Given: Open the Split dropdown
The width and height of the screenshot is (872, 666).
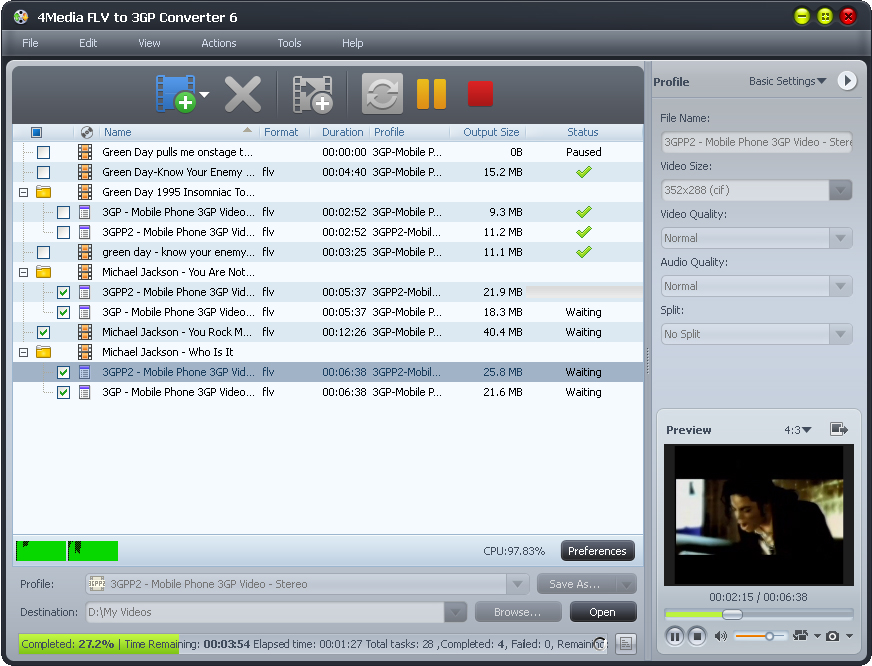Looking at the screenshot, I should pos(840,334).
